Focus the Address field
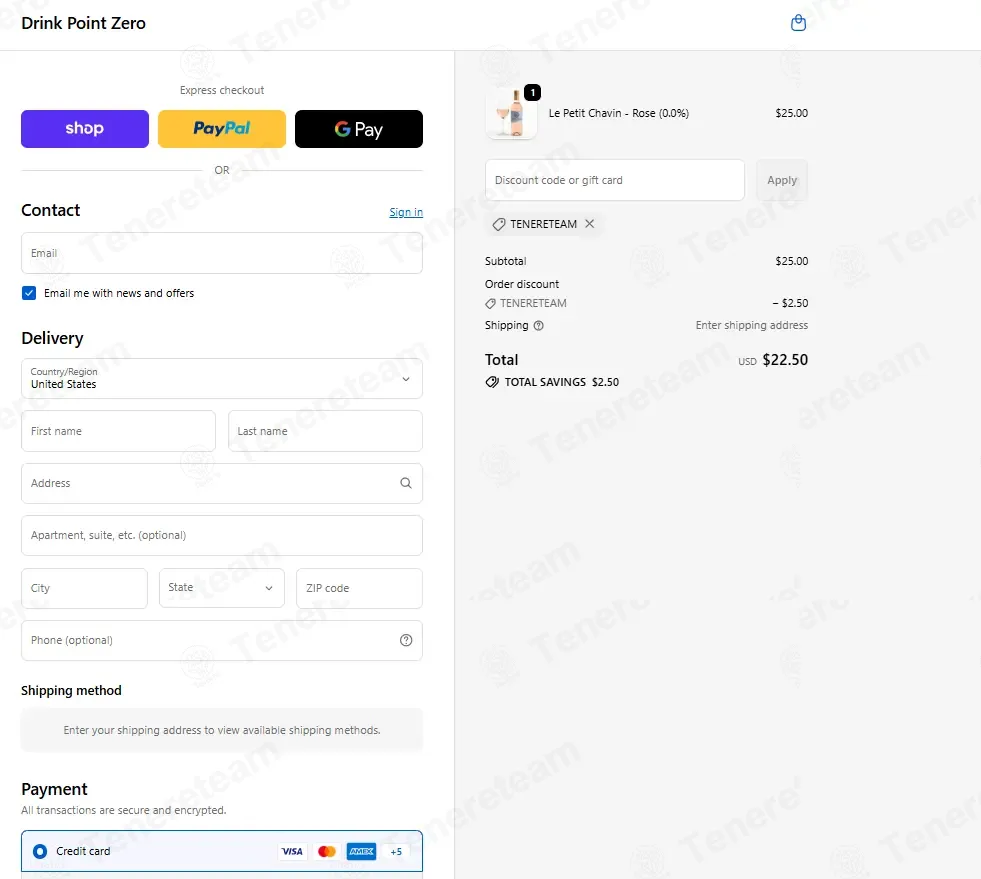This screenshot has height=879, width=981. click(x=221, y=483)
